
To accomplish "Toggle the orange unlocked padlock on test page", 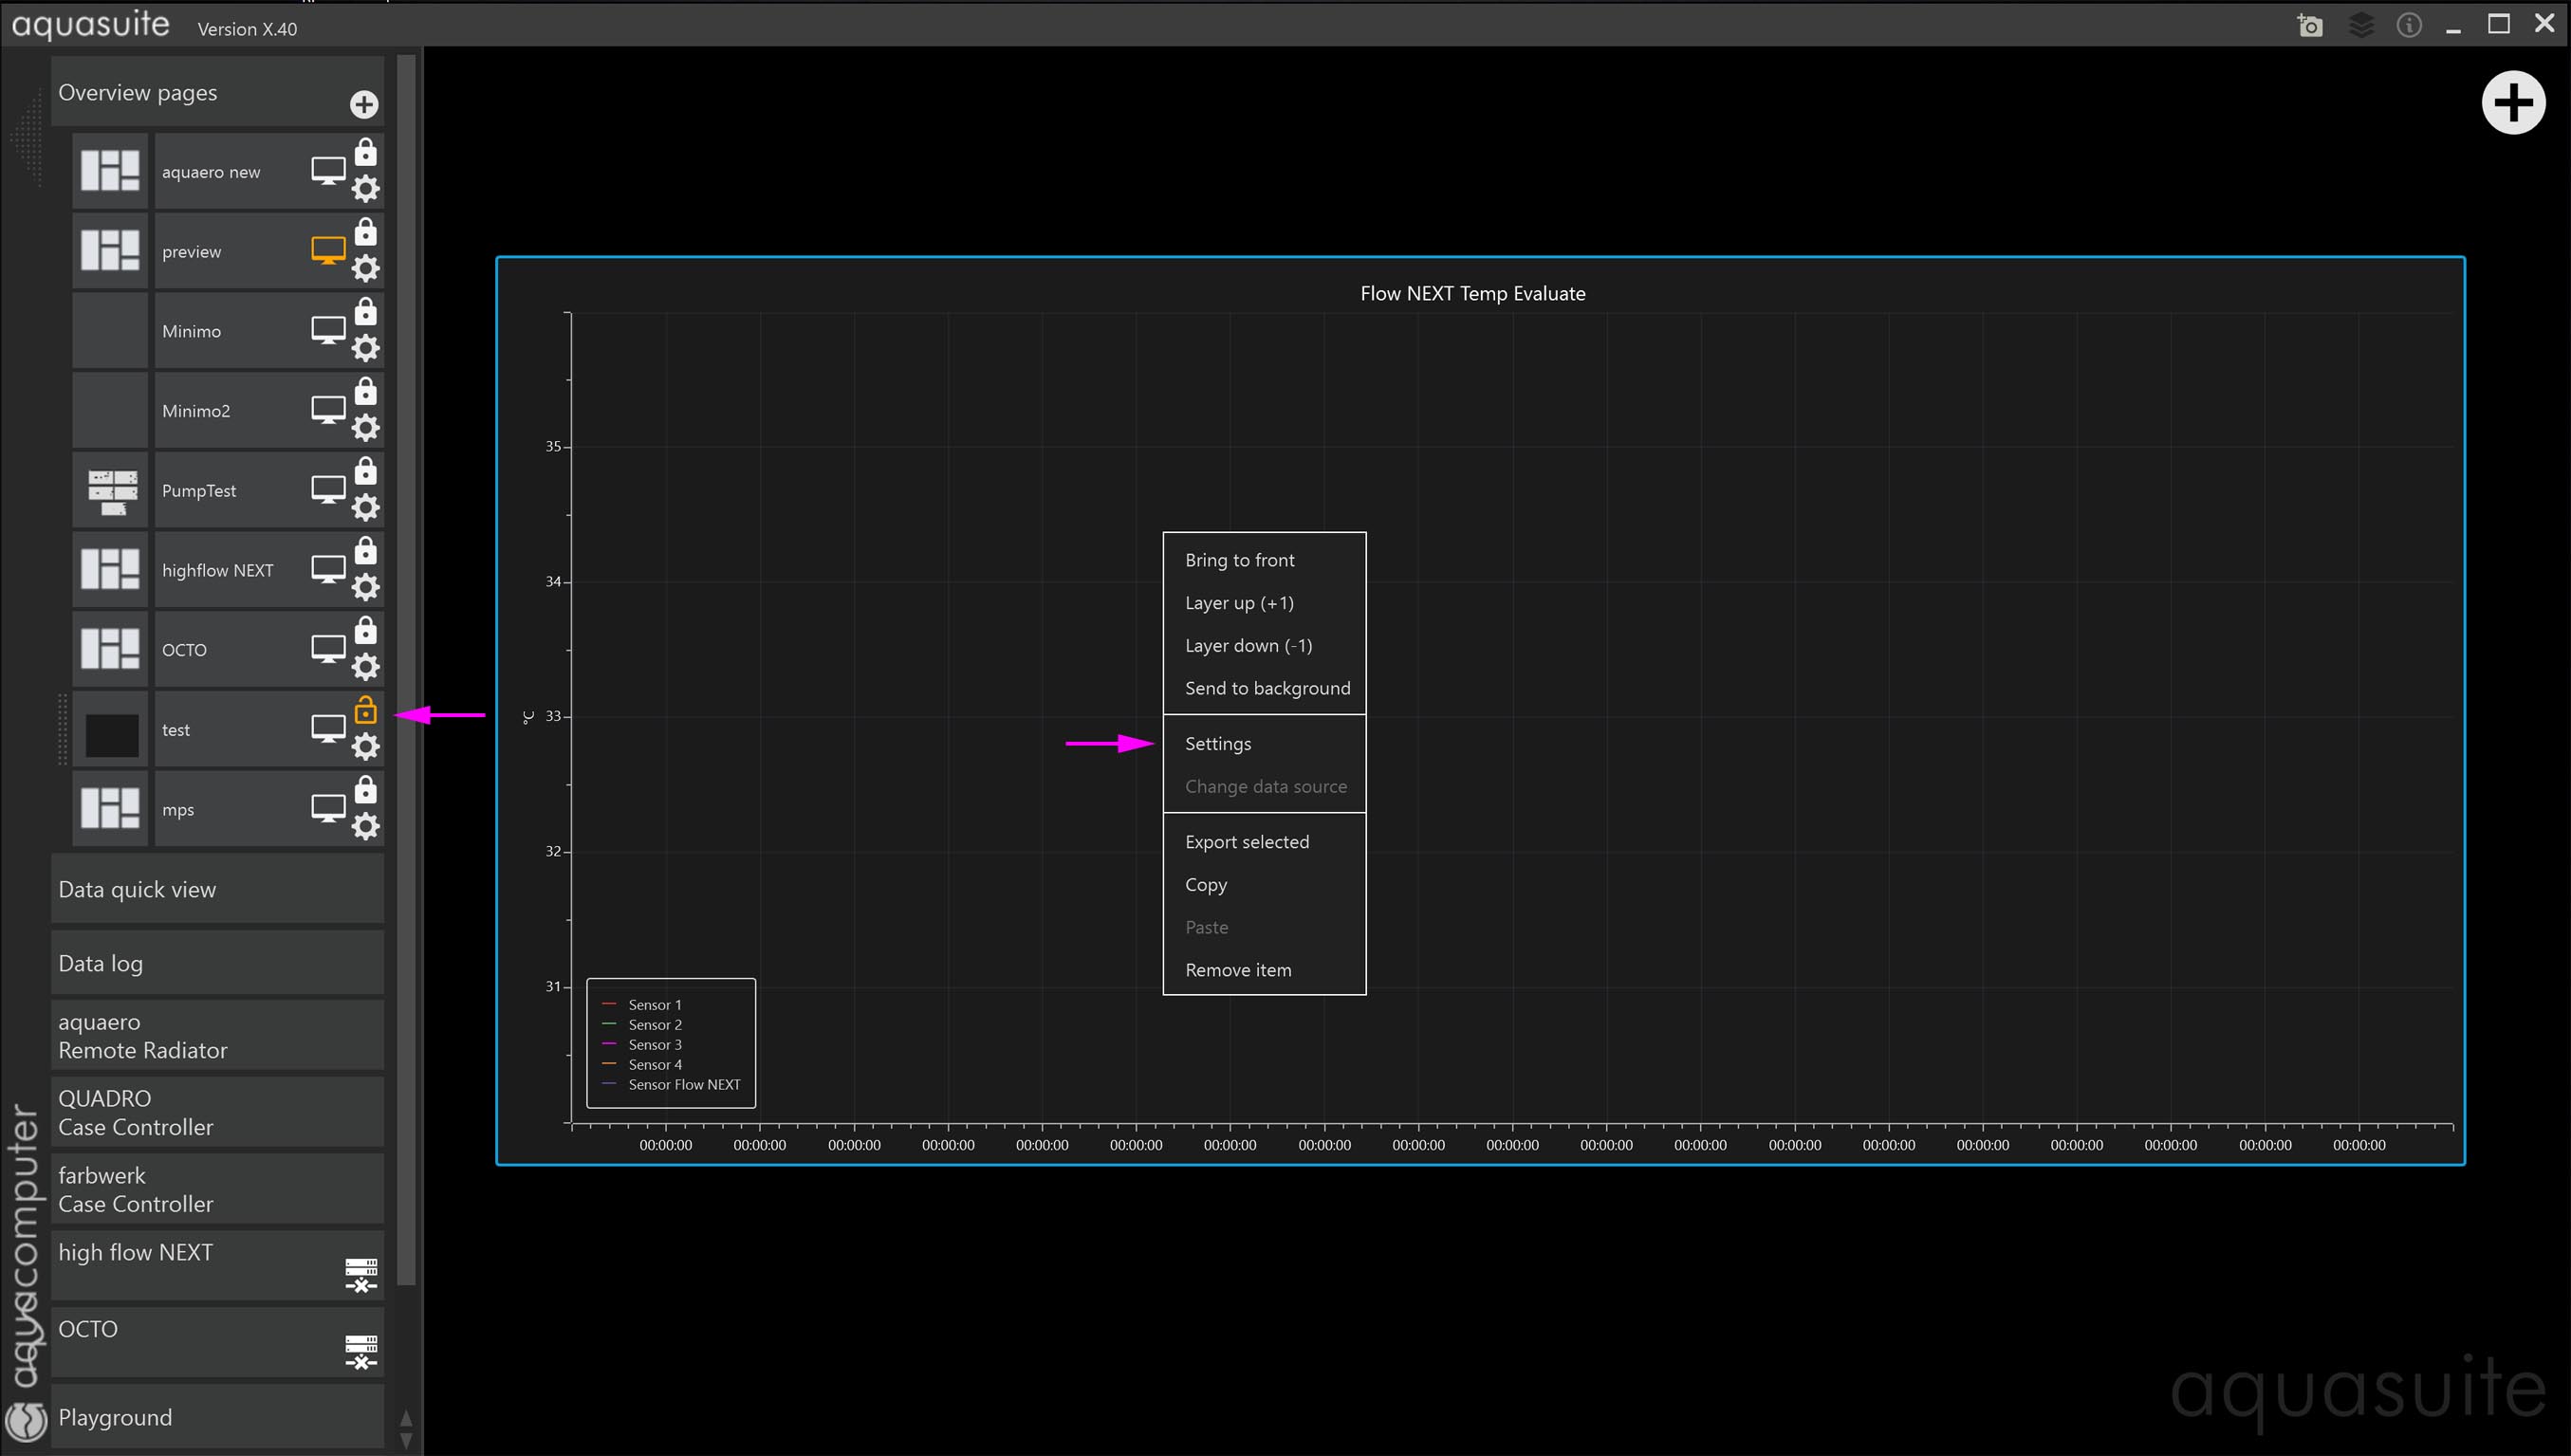I will pyautogui.click(x=366, y=710).
